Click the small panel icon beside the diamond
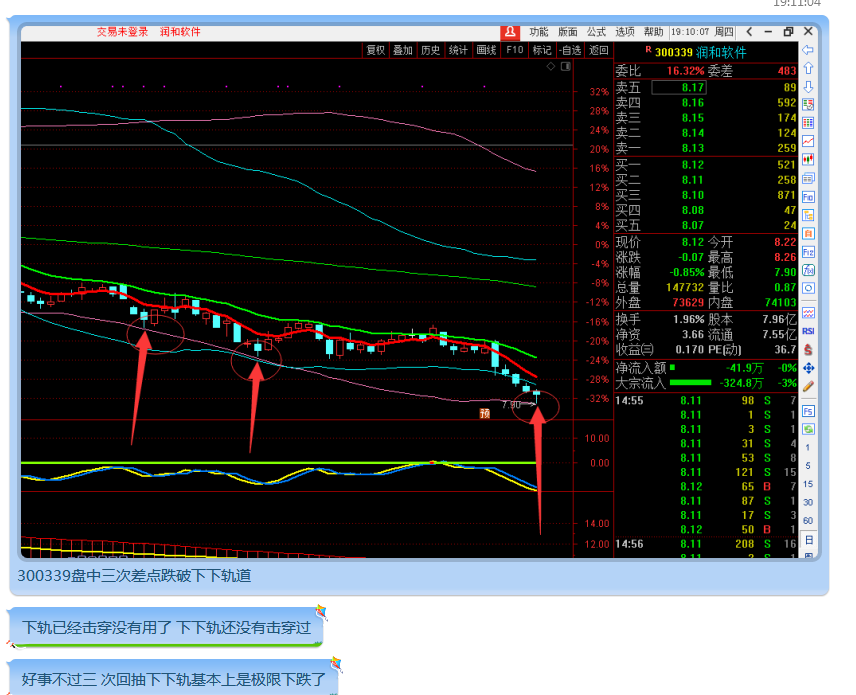The width and height of the screenshot is (856, 695). point(566,66)
